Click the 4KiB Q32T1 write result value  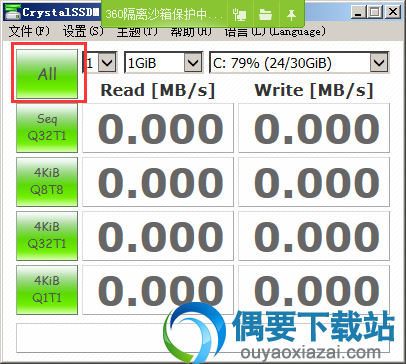pos(314,236)
